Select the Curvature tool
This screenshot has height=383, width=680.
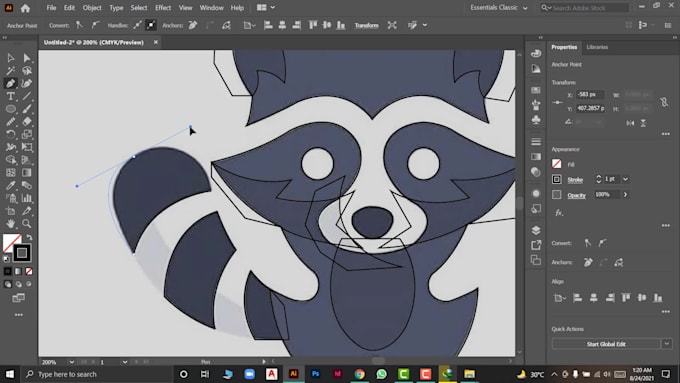[27, 83]
